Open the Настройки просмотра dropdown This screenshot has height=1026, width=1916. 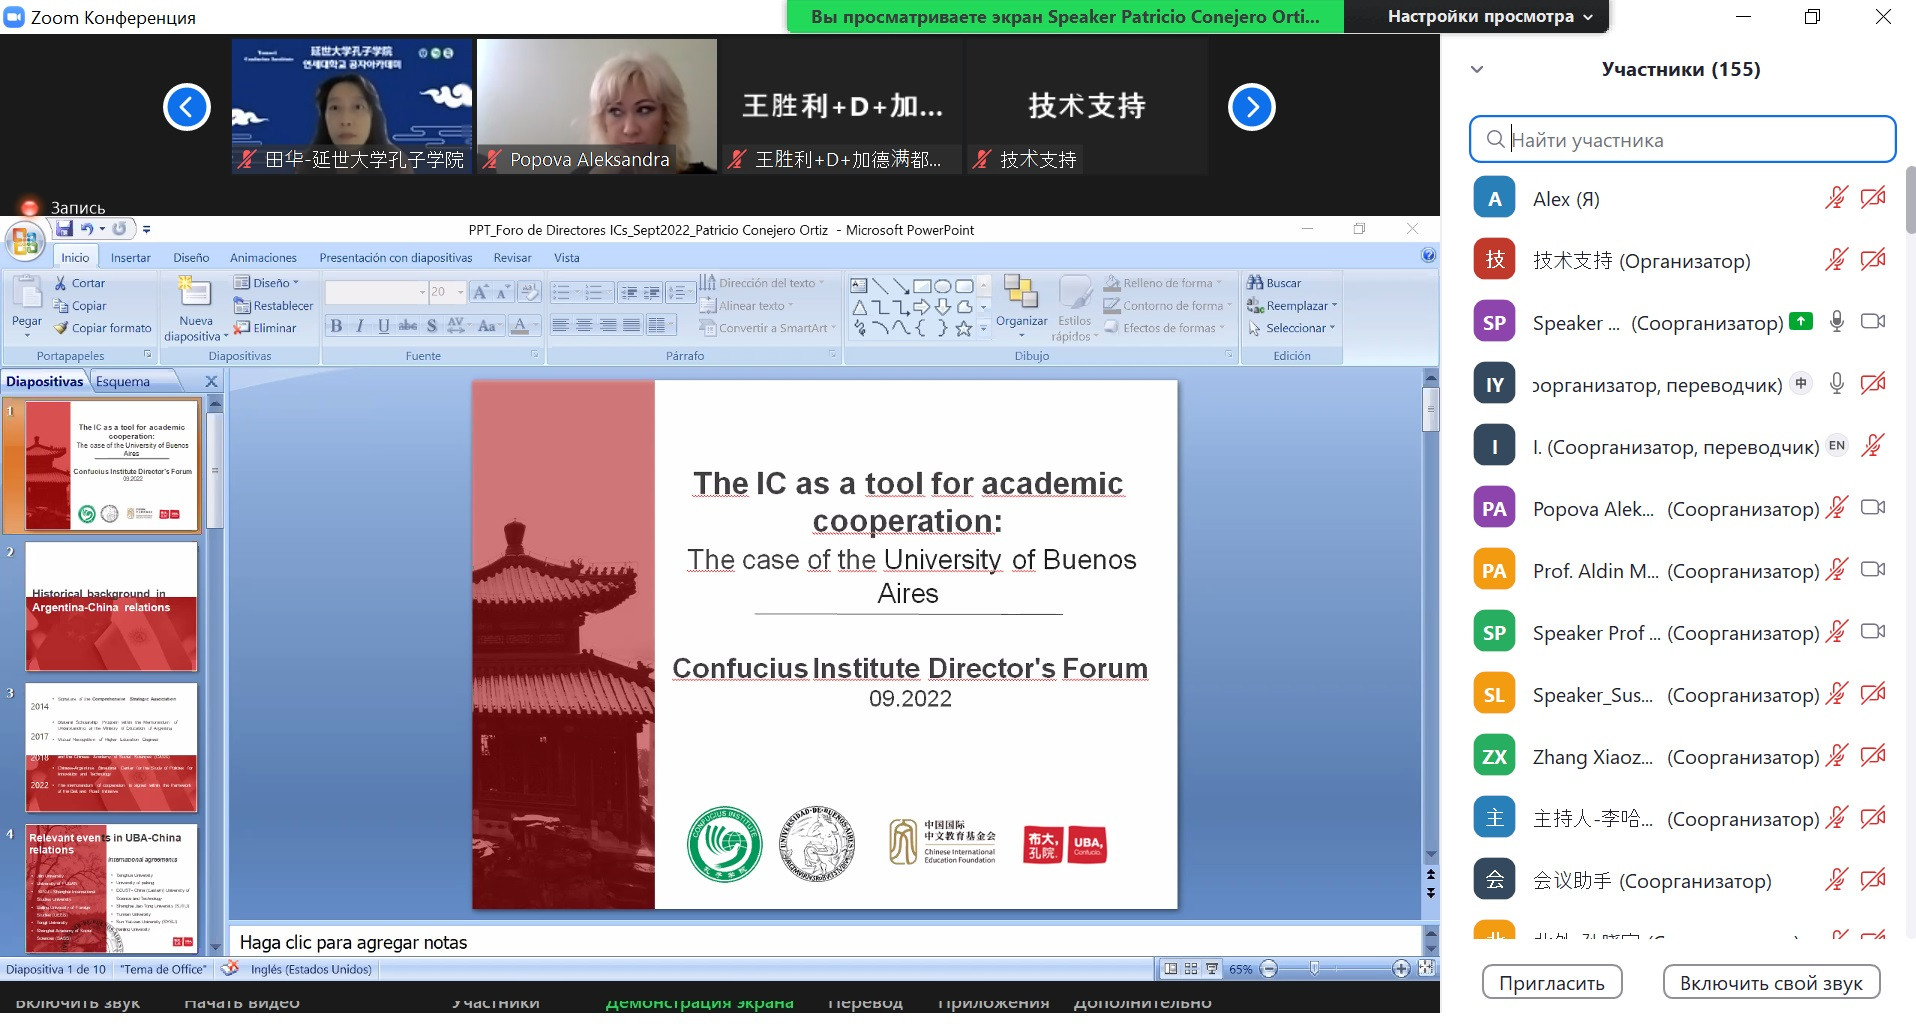pos(1489,17)
